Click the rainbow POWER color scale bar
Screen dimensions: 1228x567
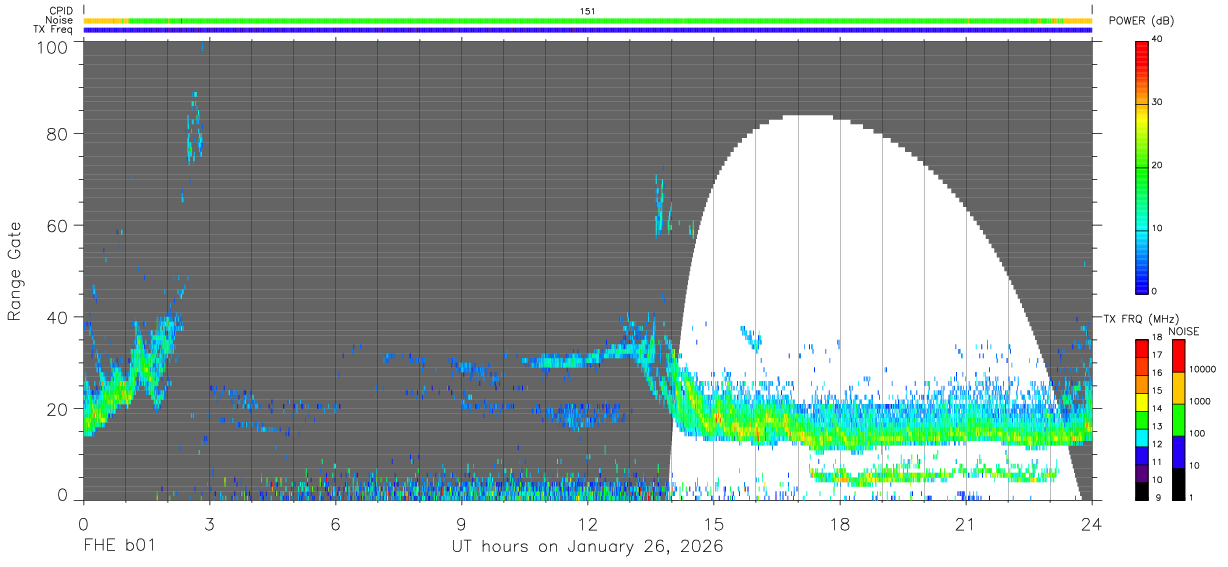(1142, 166)
